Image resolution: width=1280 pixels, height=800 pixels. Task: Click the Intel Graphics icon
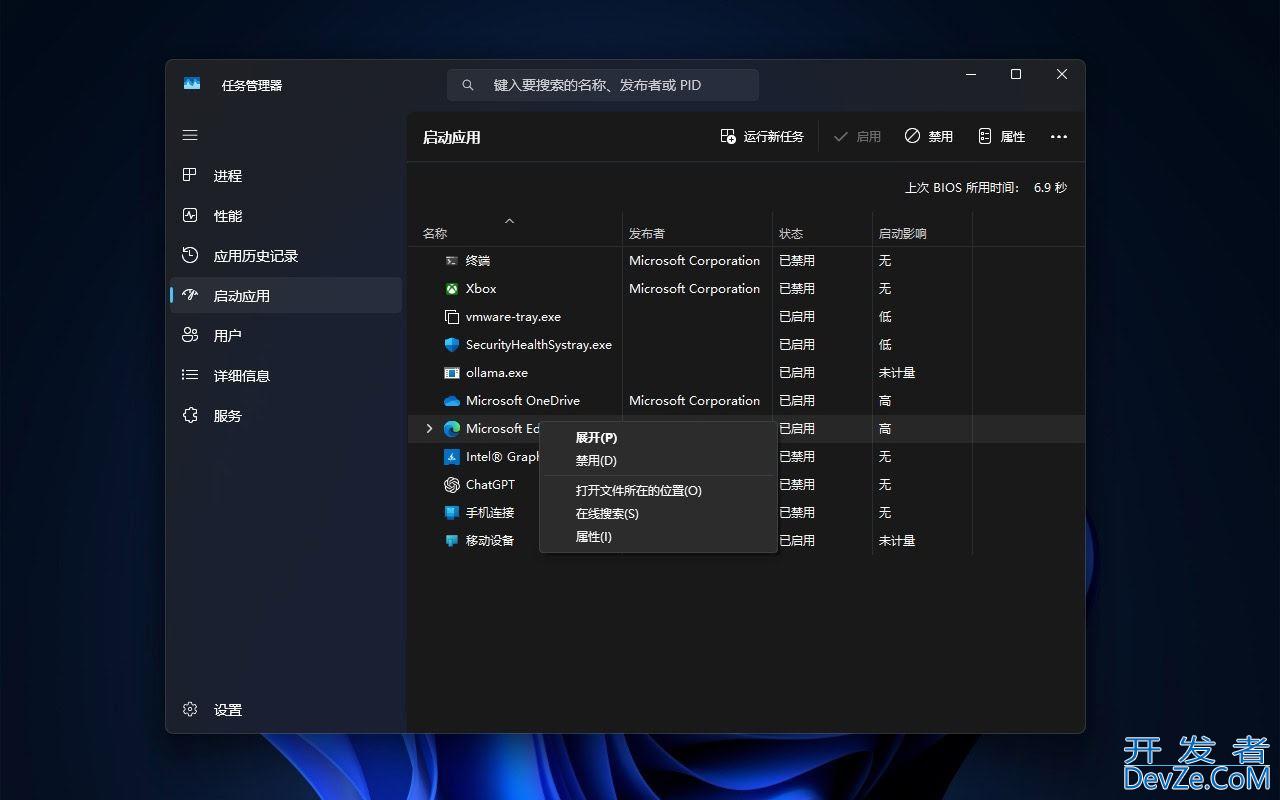pos(452,456)
